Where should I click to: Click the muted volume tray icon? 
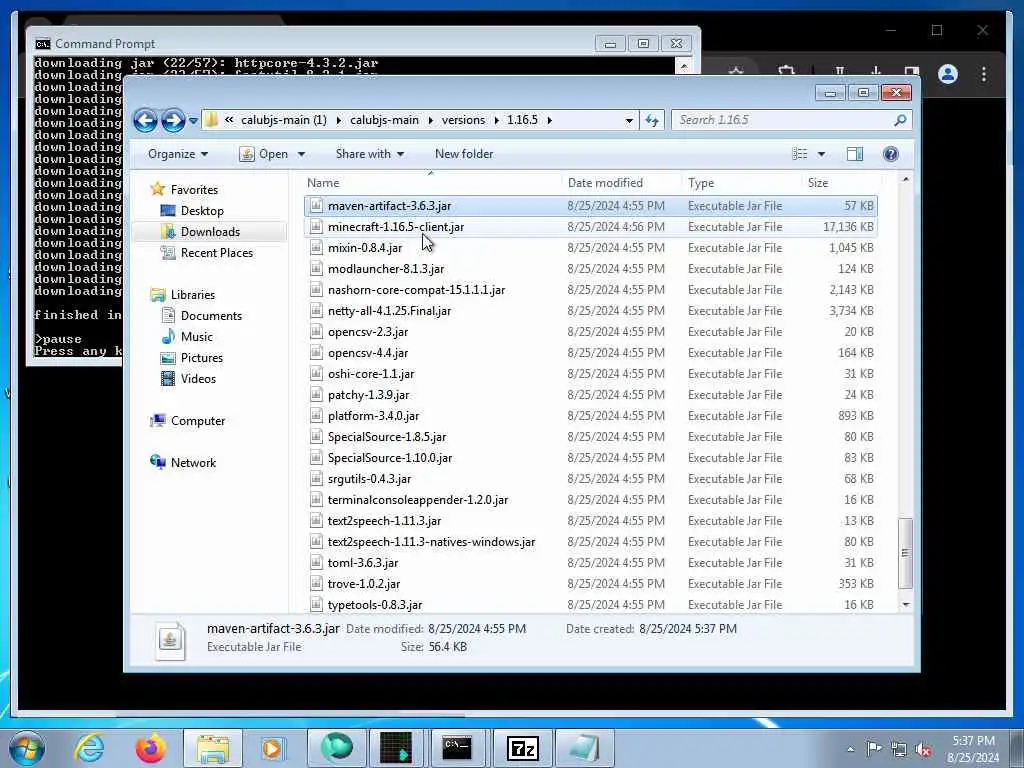click(x=923, y=750)
